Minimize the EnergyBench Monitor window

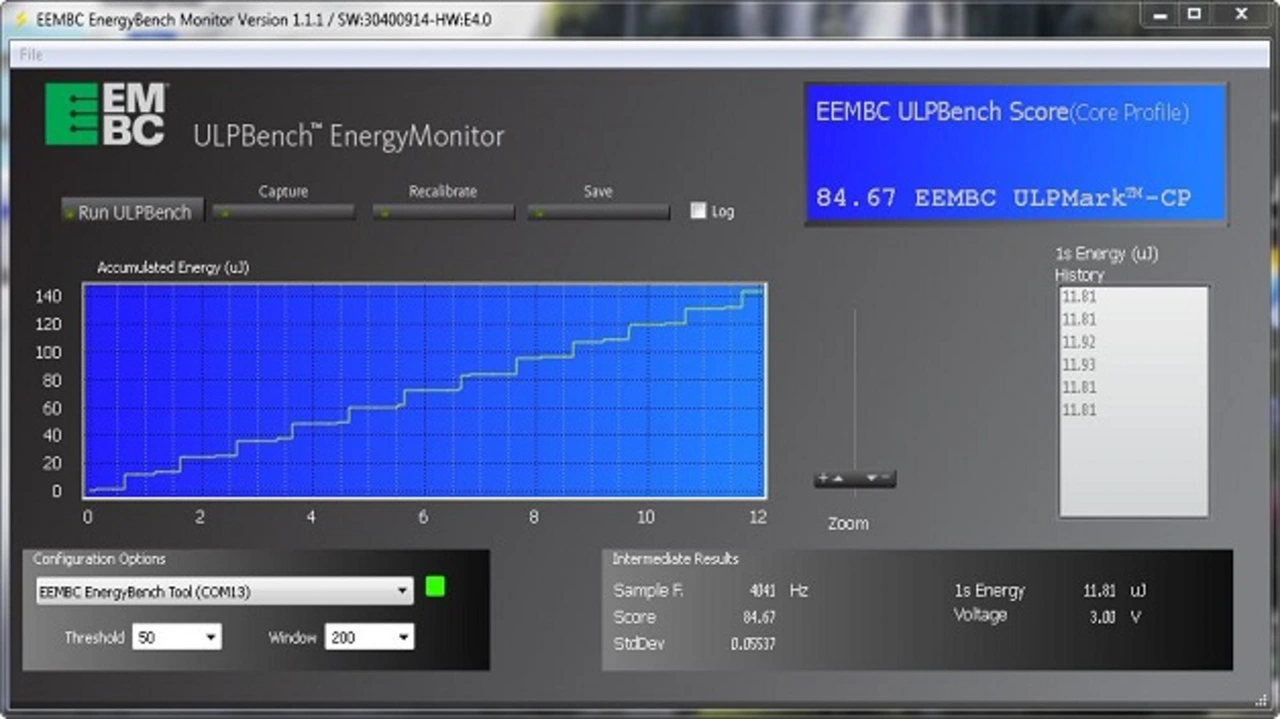click(1158, 14)
